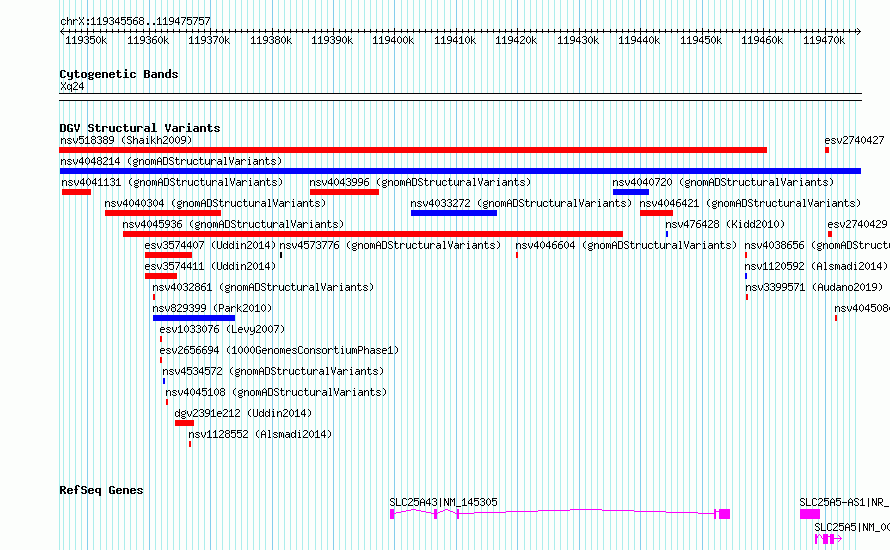Click the red bar under dgv2391e212
The width and height of the screenshot is (890, 550).
(x=184, y=423)
